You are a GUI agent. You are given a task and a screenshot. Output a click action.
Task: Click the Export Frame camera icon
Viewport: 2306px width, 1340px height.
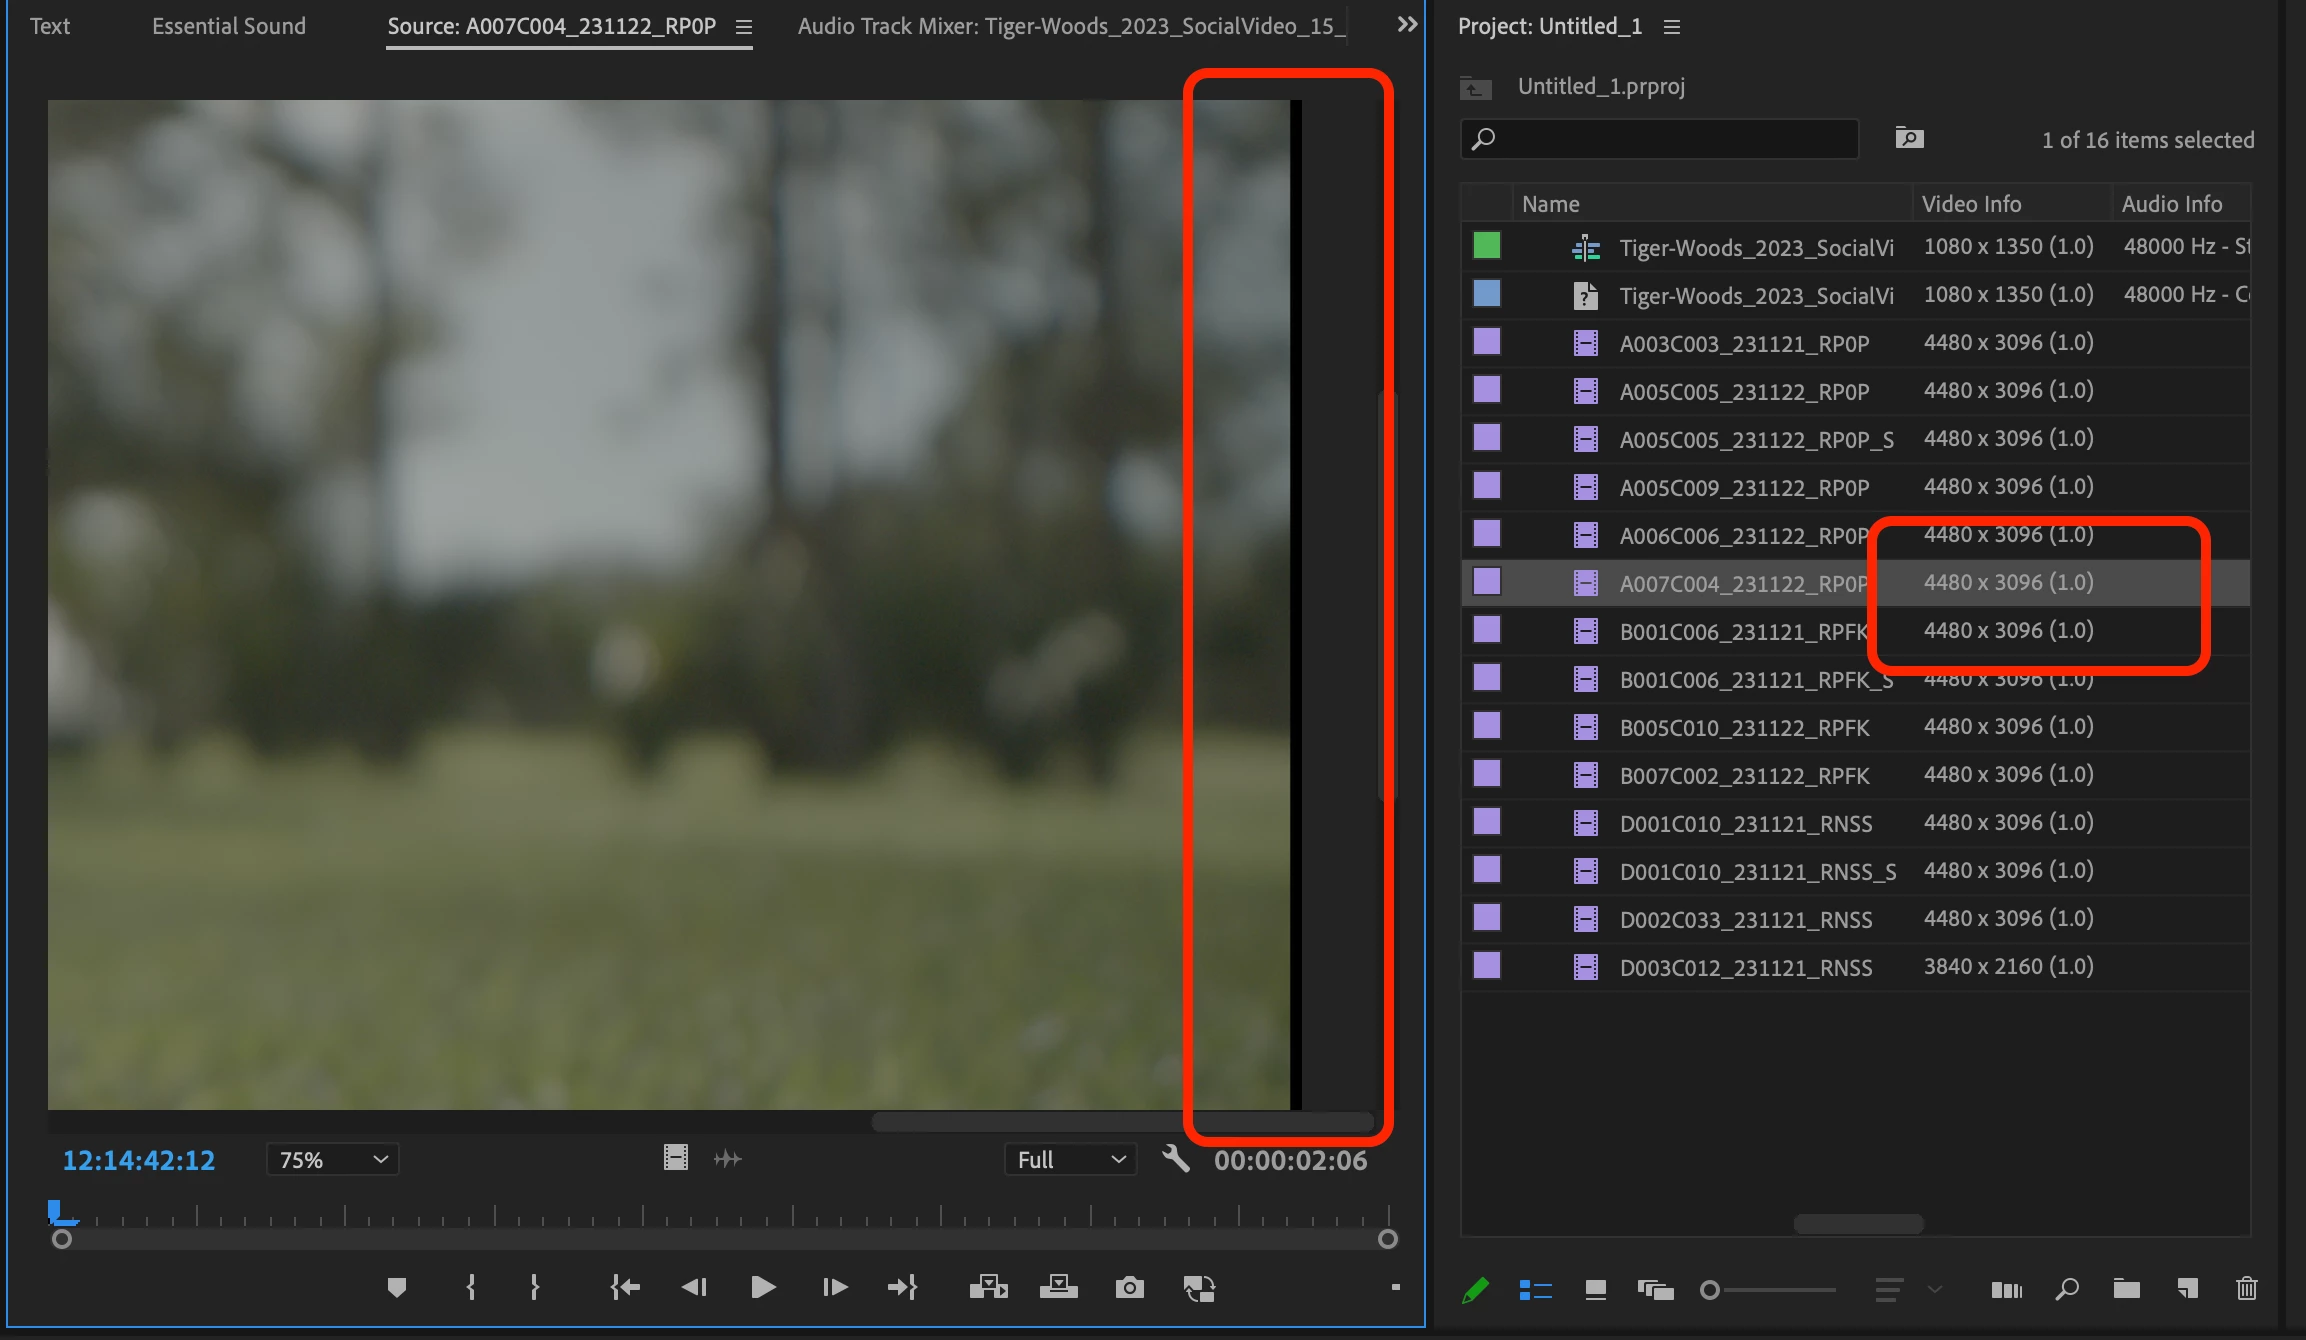click(1129, 1288)
